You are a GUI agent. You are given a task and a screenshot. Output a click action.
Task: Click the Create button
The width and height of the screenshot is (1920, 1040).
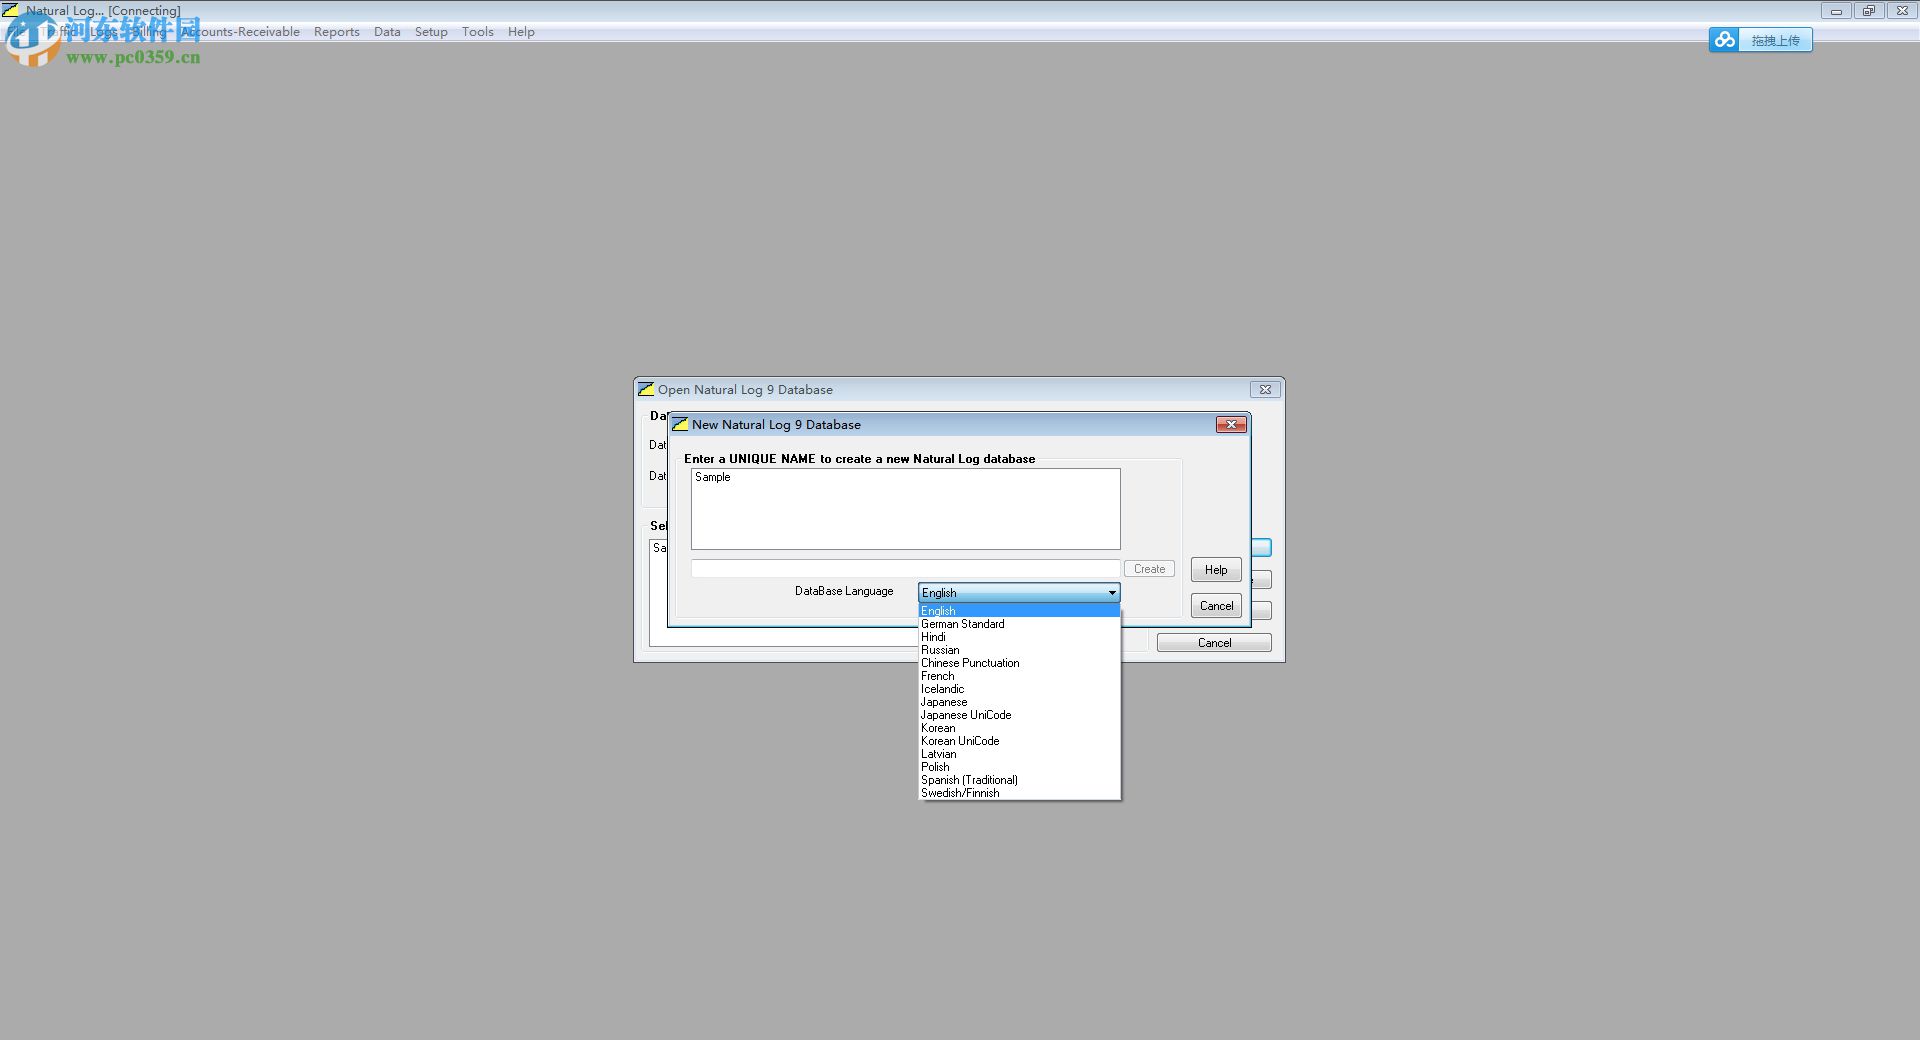coord(1149,569)
